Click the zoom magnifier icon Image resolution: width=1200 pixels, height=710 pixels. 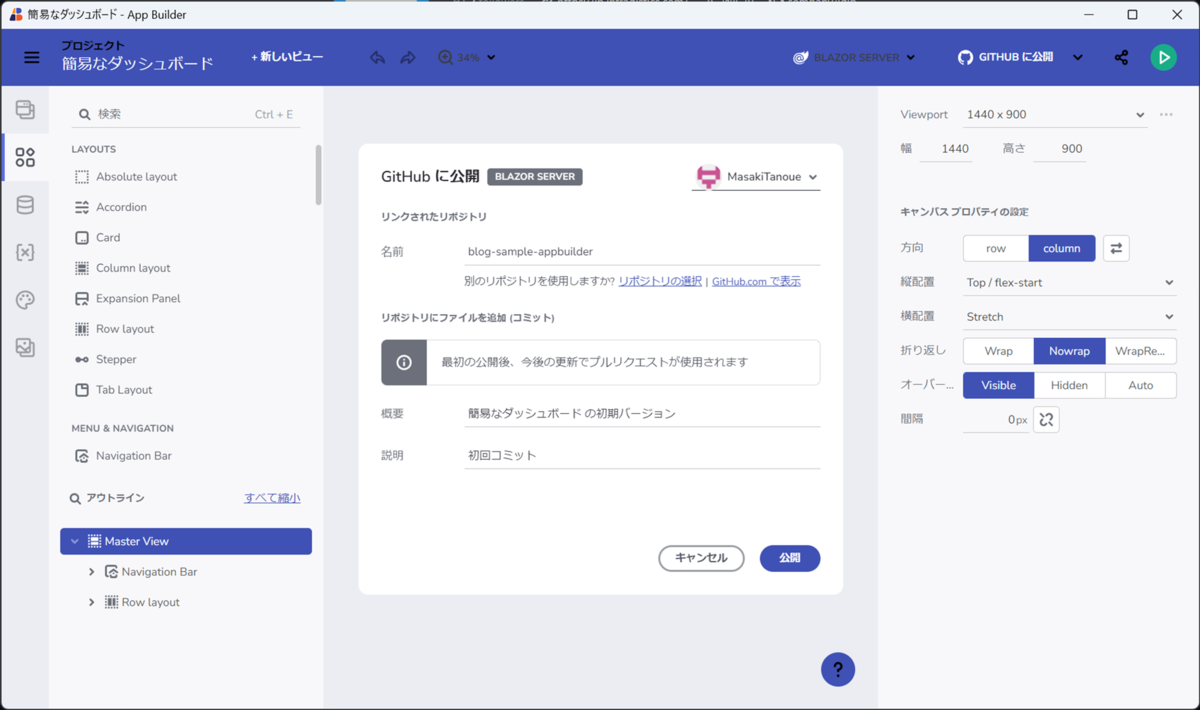[445, 58]
